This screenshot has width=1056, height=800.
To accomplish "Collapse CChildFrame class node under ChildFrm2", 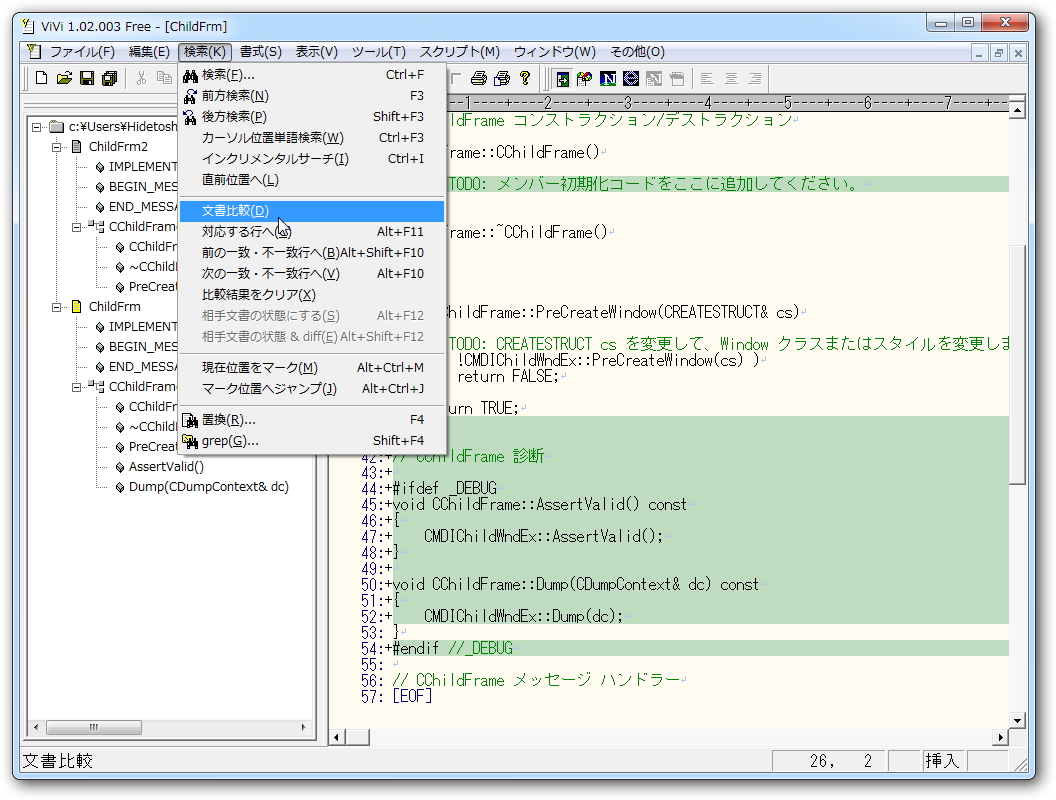I will 76,227.
